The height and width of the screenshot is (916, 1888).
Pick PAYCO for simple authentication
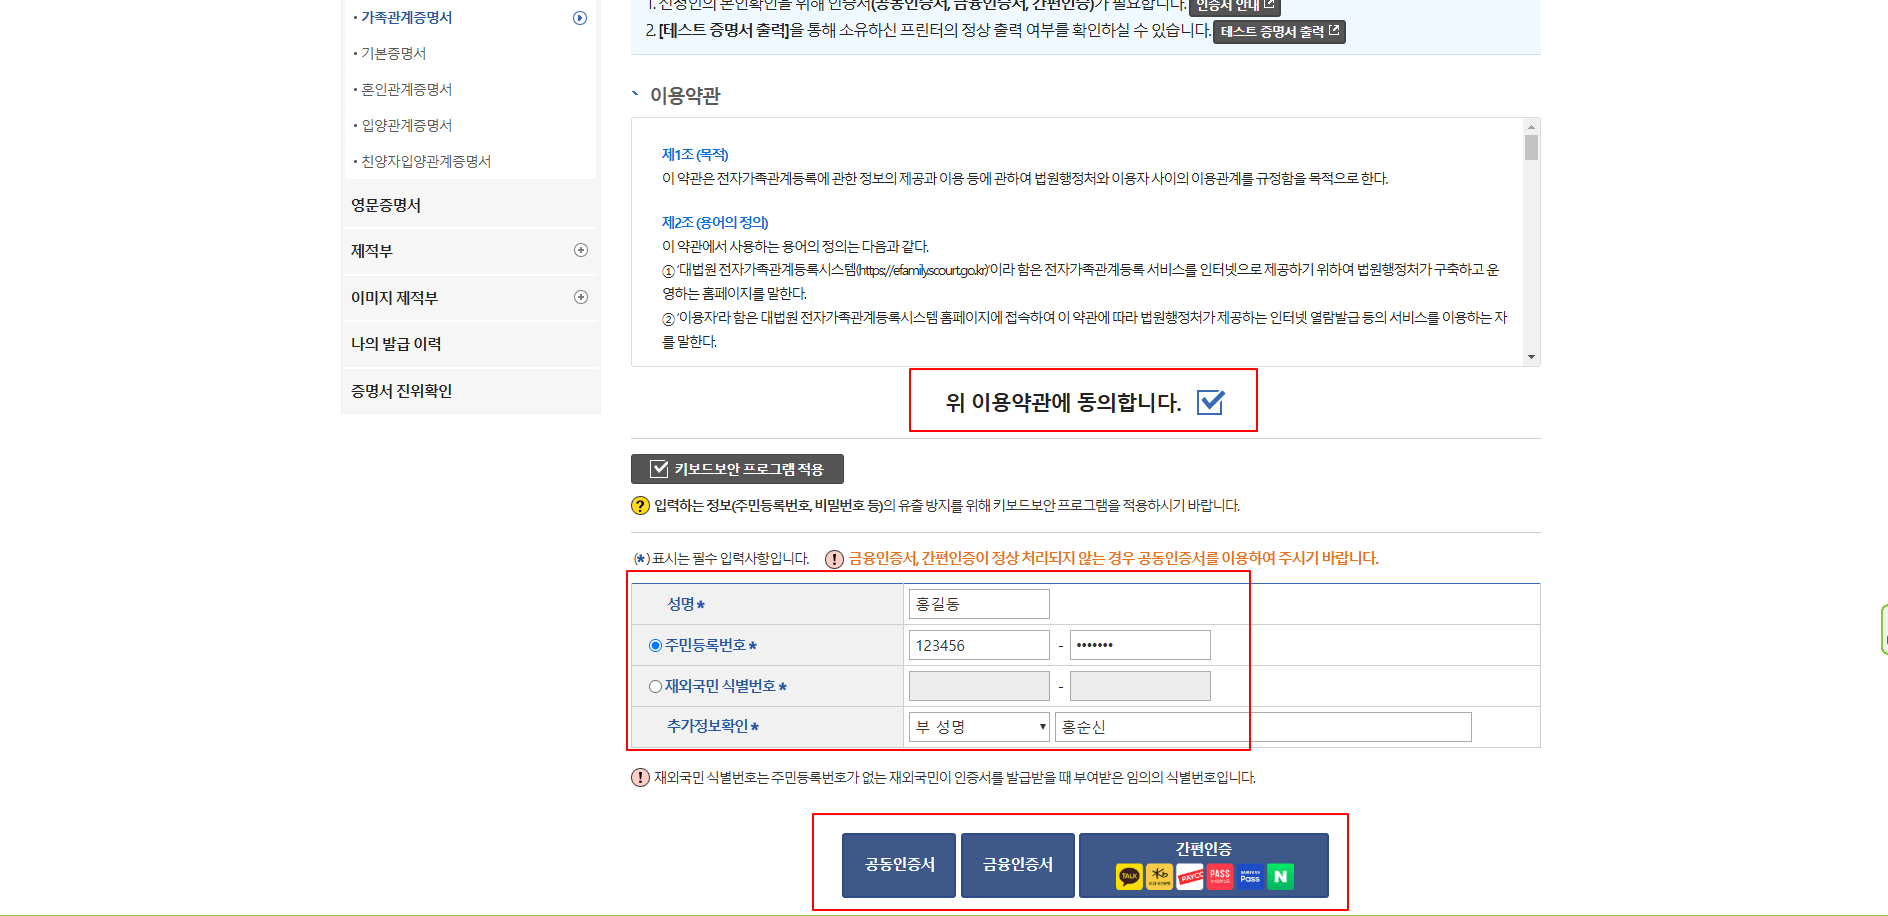coord(1189,876)
